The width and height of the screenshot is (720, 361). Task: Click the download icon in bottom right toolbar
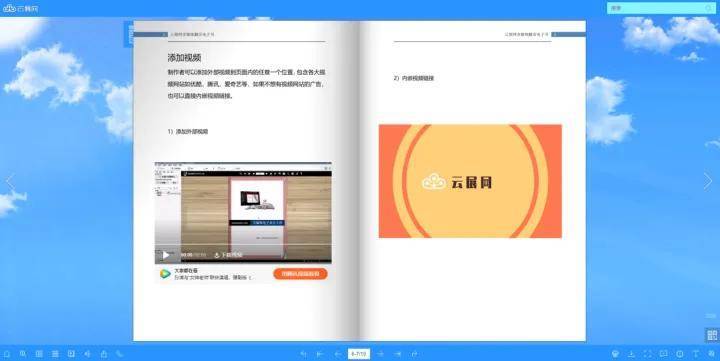tap(631, 354)
